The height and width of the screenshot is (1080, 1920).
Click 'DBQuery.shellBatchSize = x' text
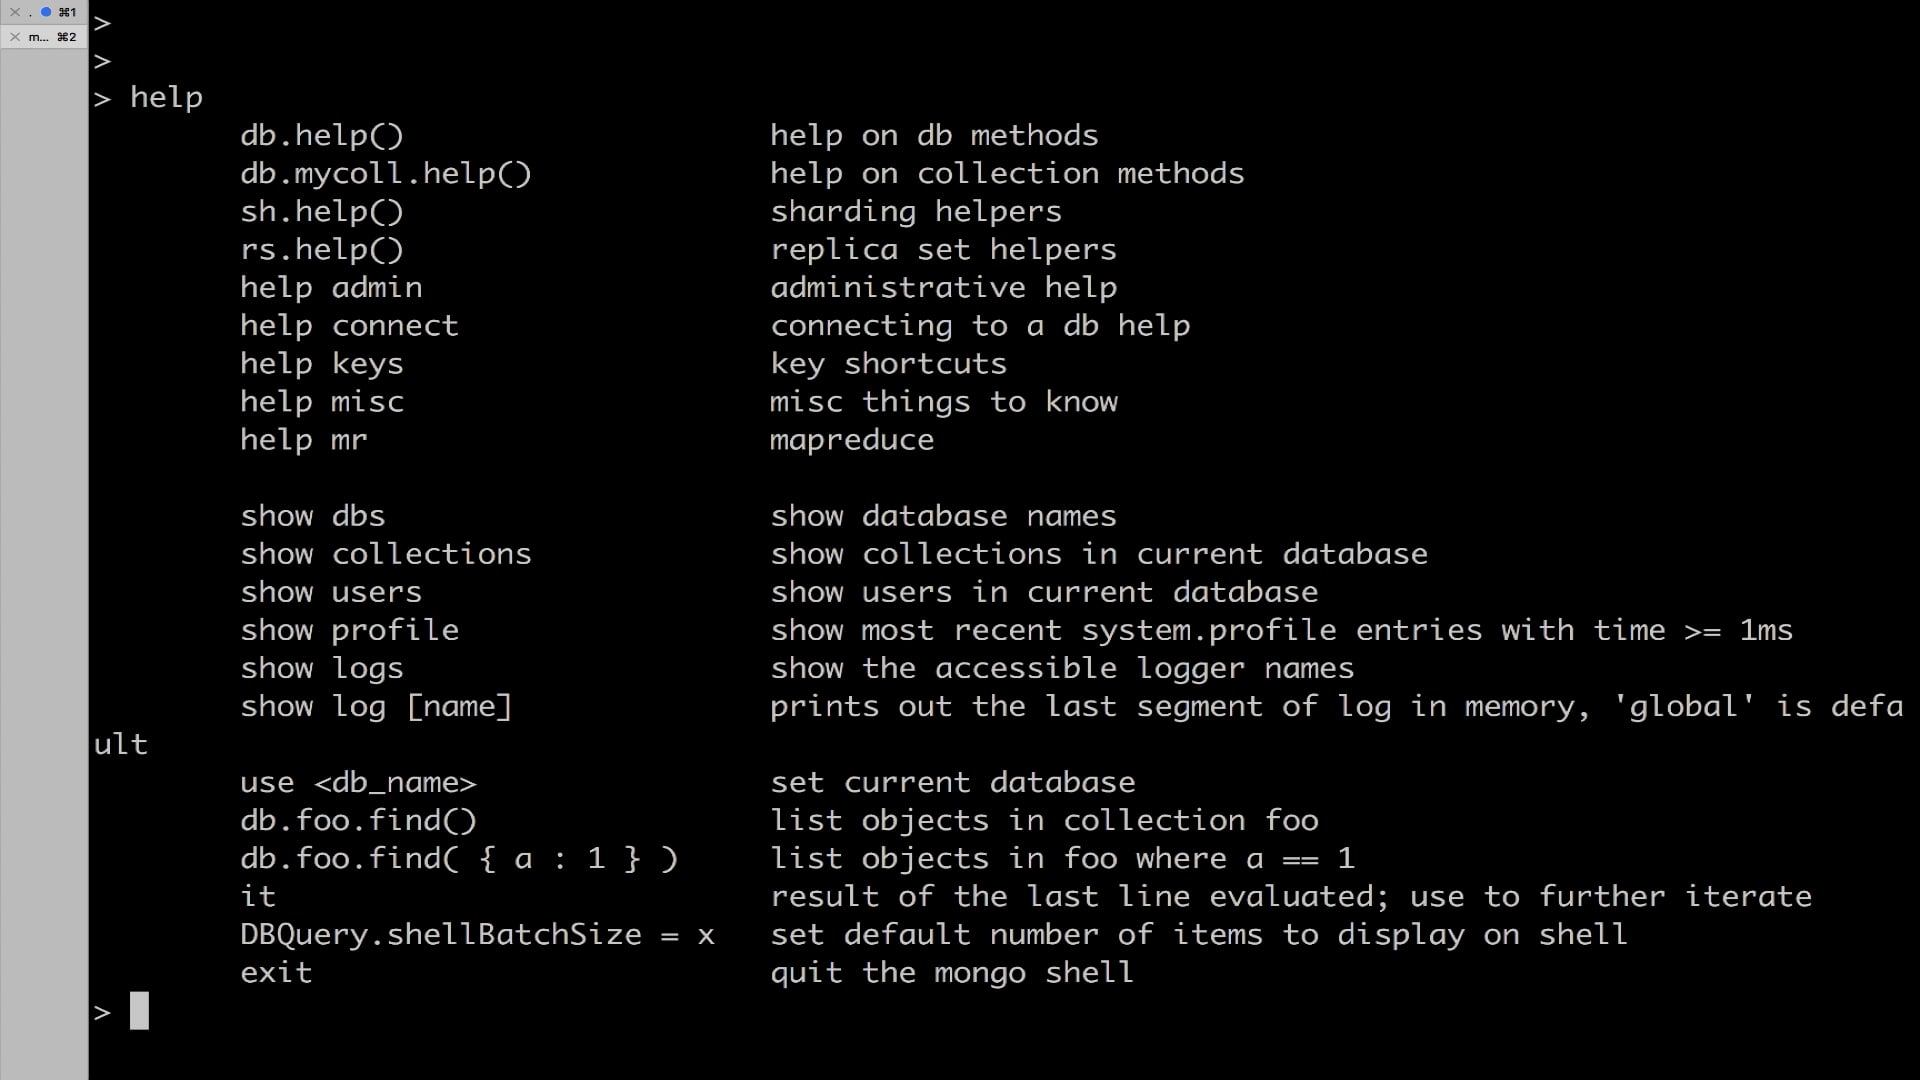(x=477, y=935)
